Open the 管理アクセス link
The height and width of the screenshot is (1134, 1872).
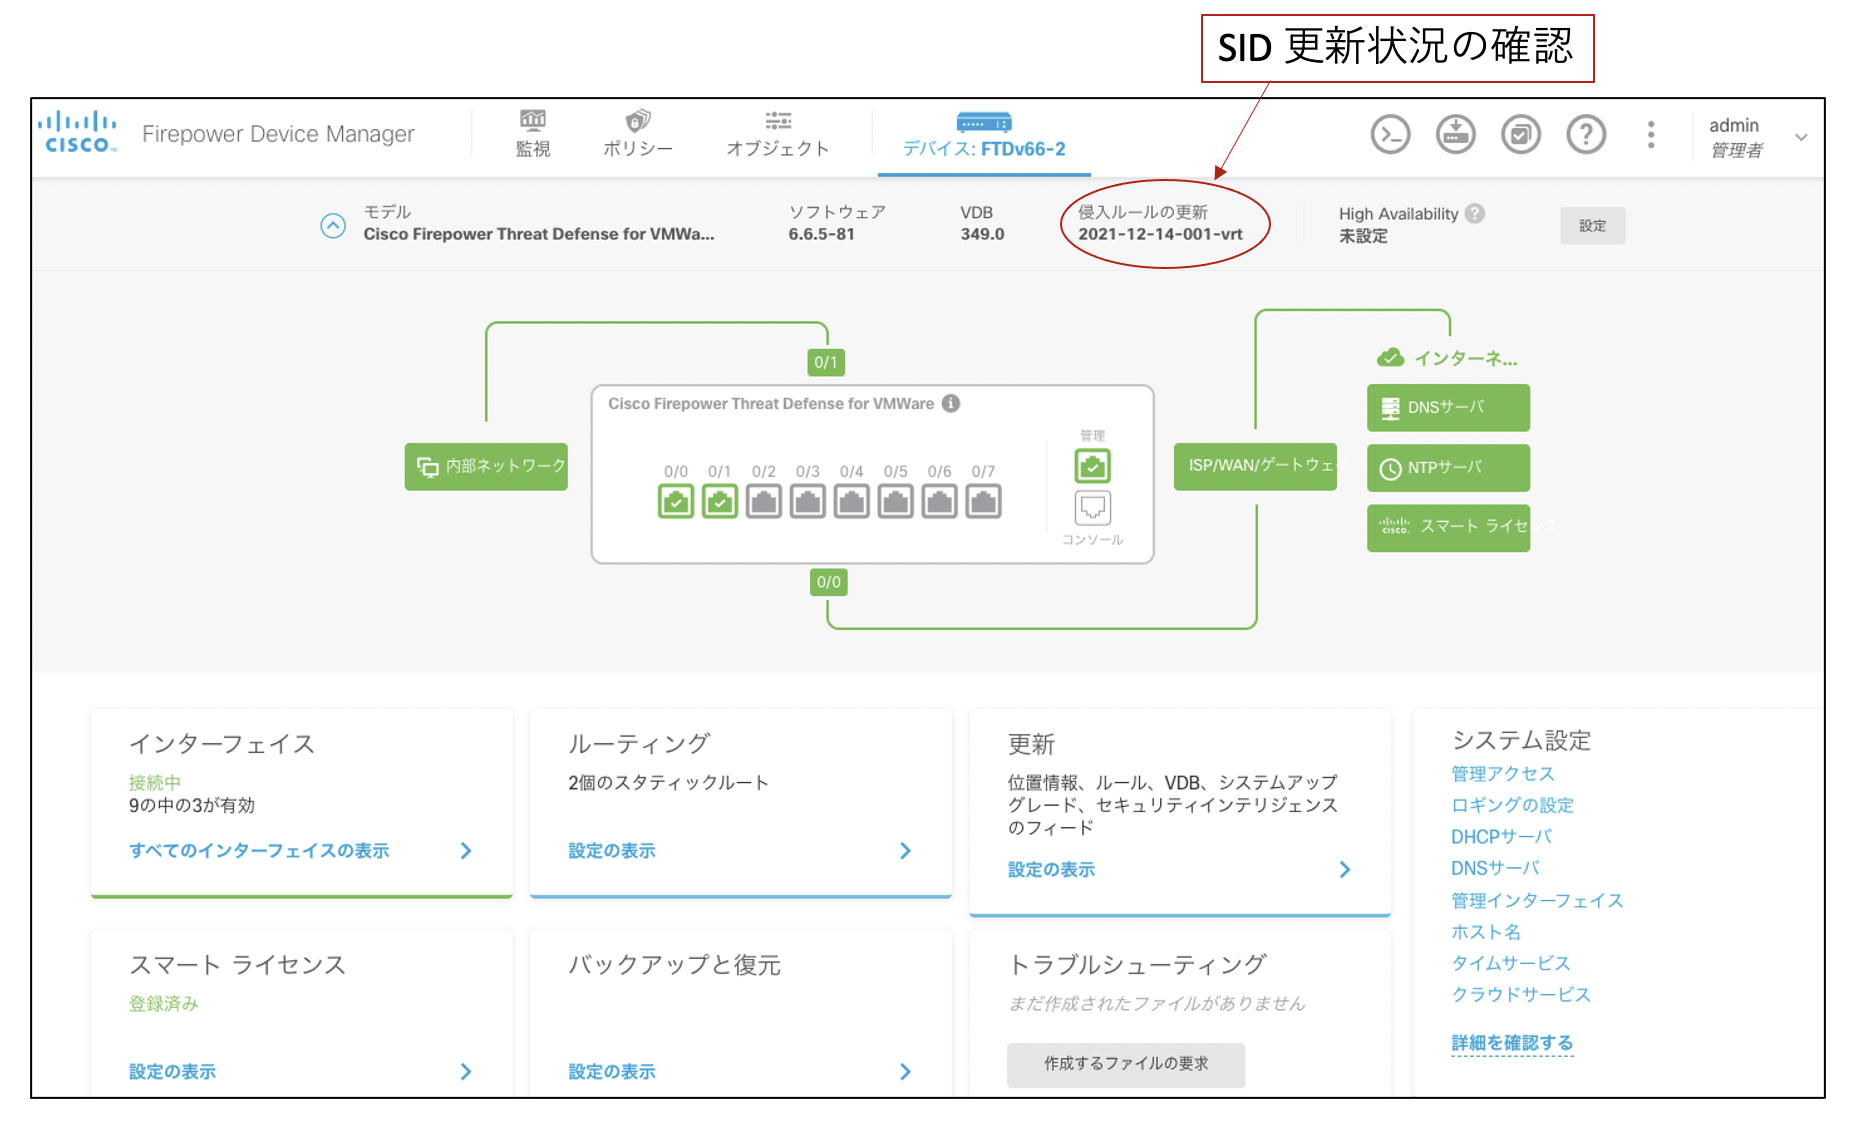pos(1502,773)
